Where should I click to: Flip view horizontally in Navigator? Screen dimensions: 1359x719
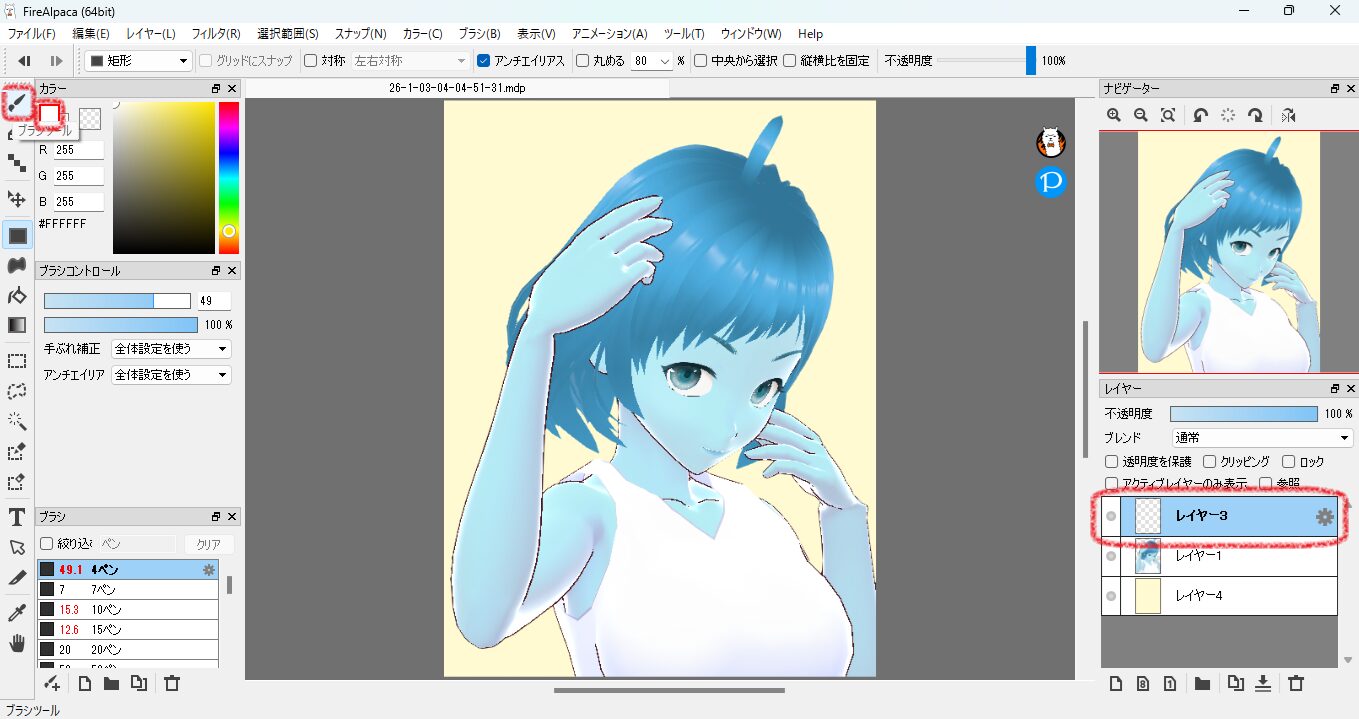coord(1288,115)
